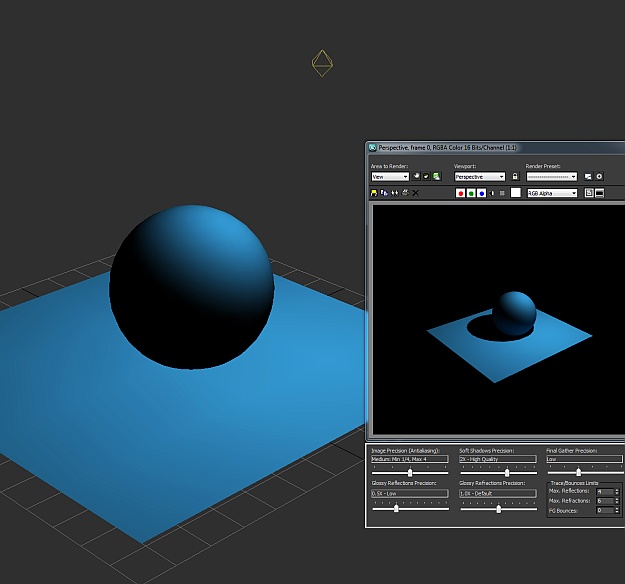The width and height of the screenshot is (625, 584).
Task: Click the Toggle UI panel icon
Action: (599, 193)
